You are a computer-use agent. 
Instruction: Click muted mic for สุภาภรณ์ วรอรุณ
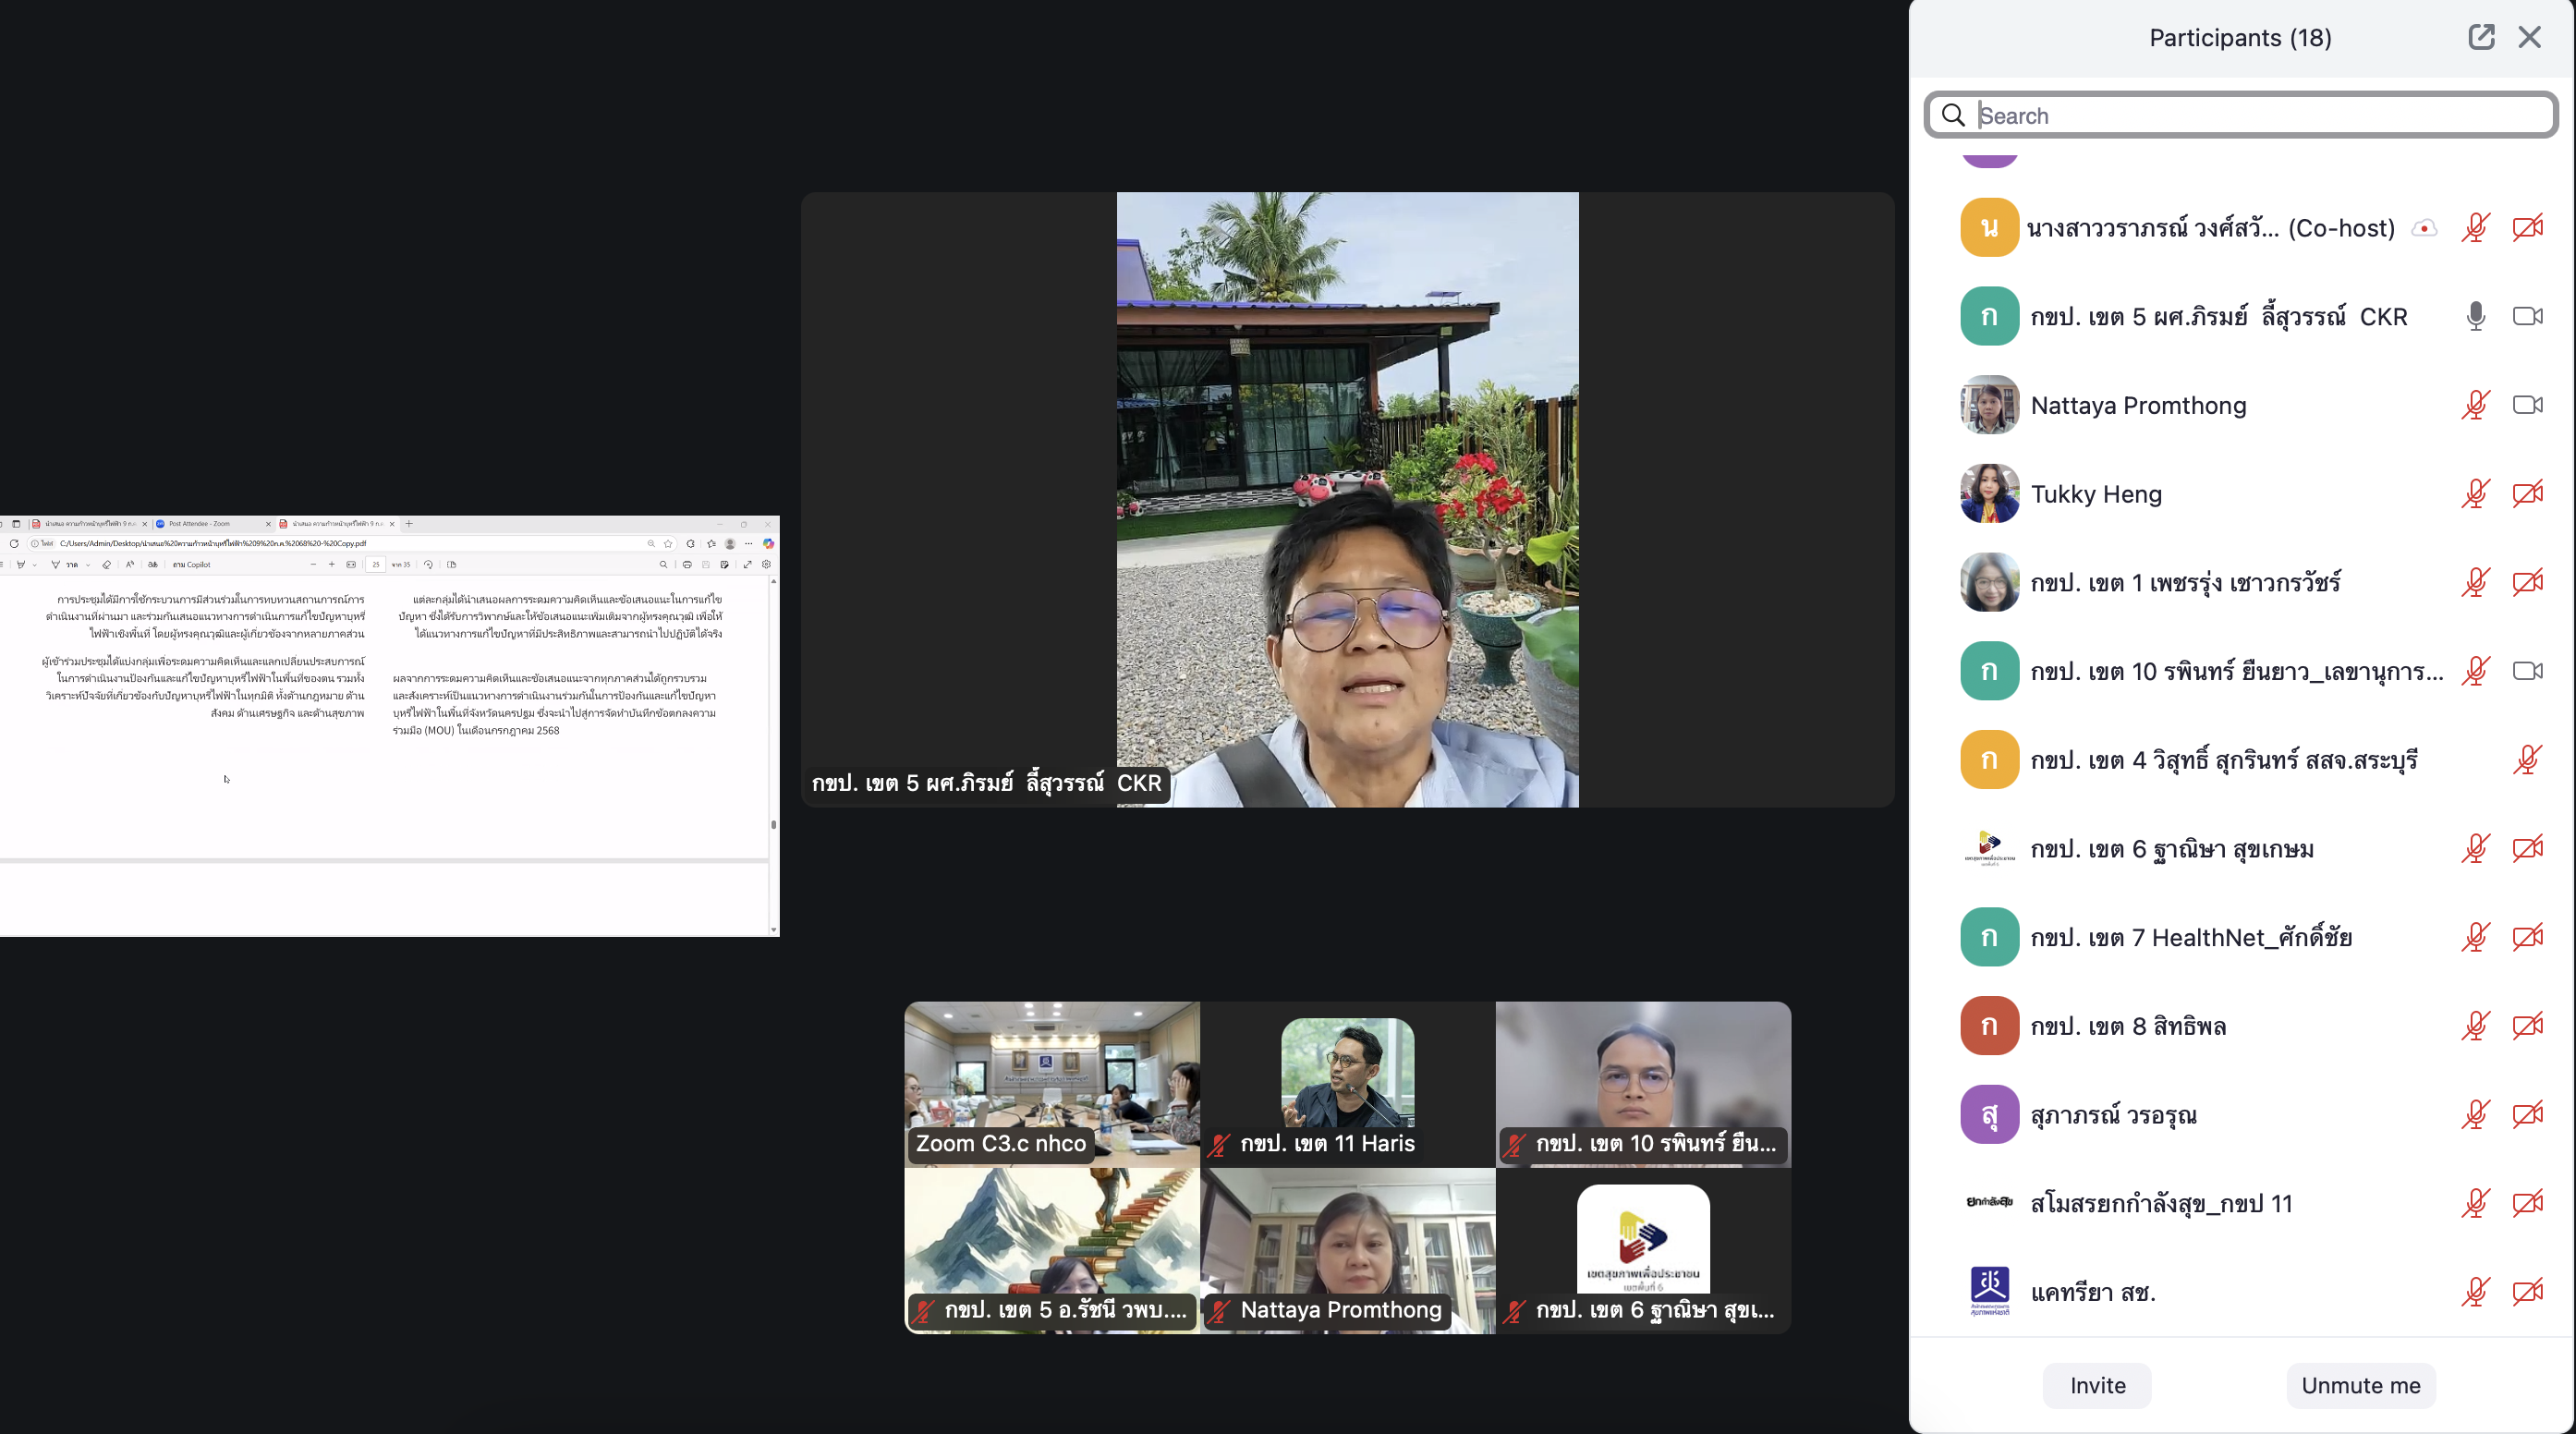[2475, 1115]
